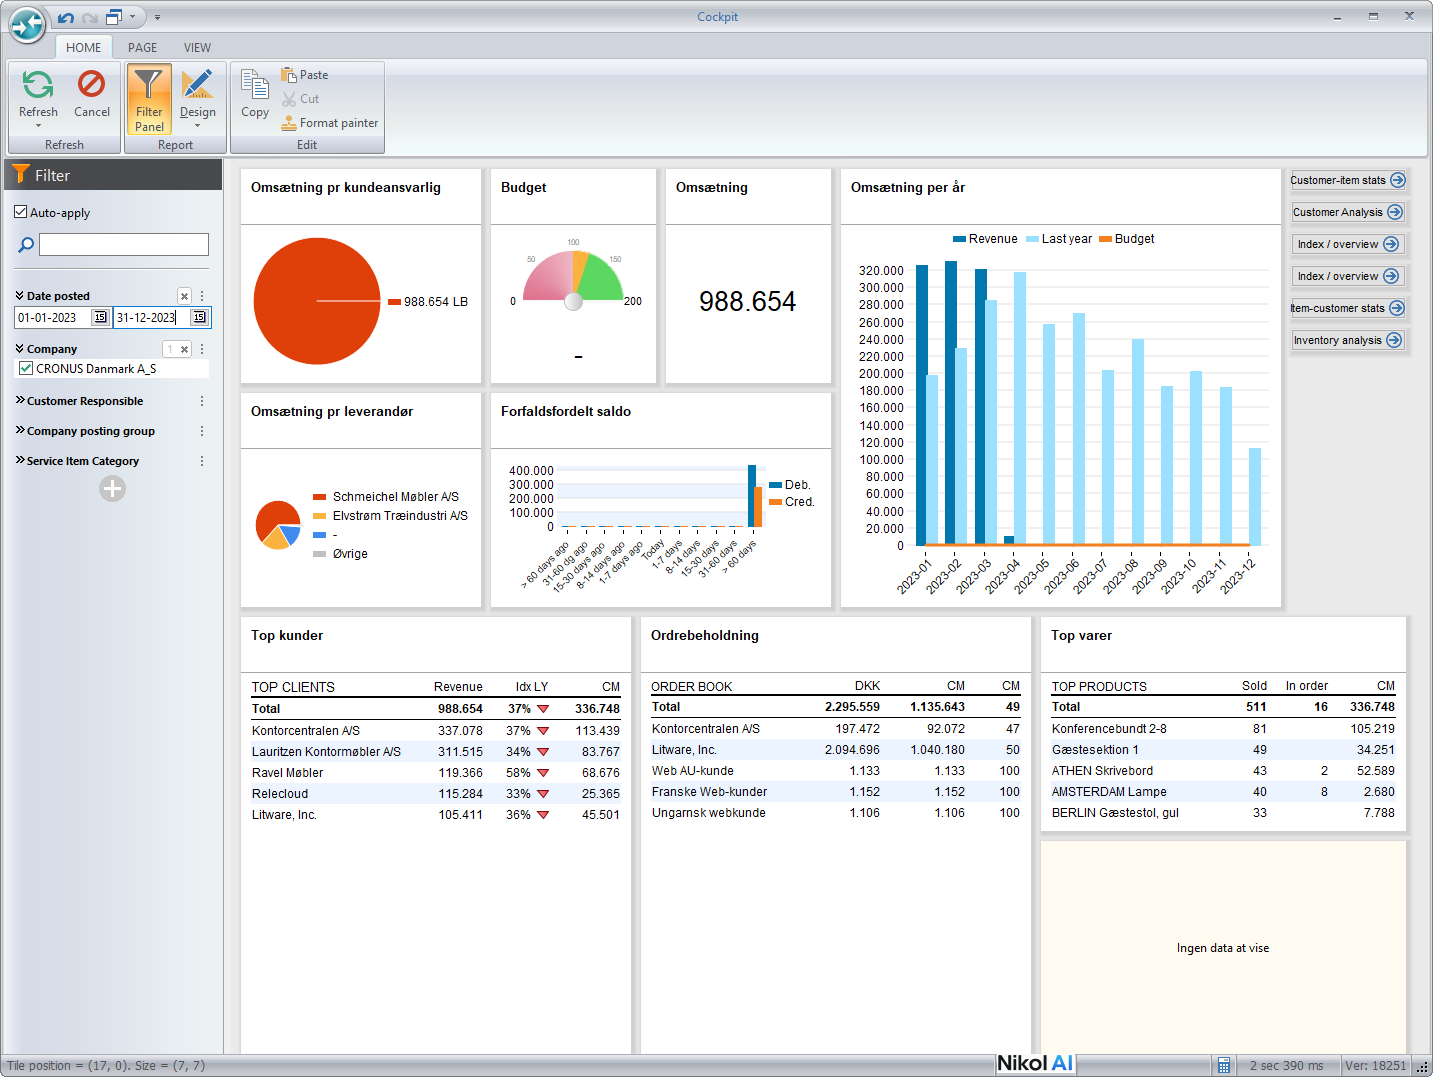
Task: Expand the Customer Responsible filter
Action: click(20, 400)
